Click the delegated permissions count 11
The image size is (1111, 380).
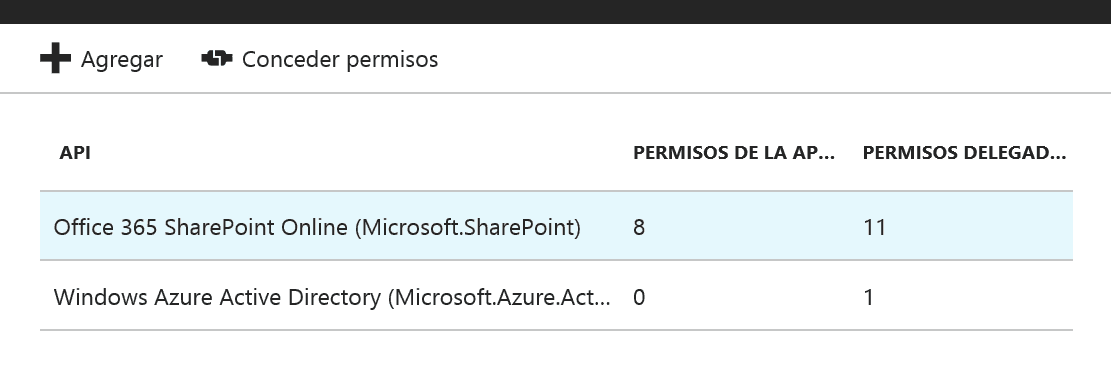tap(875, 228)
